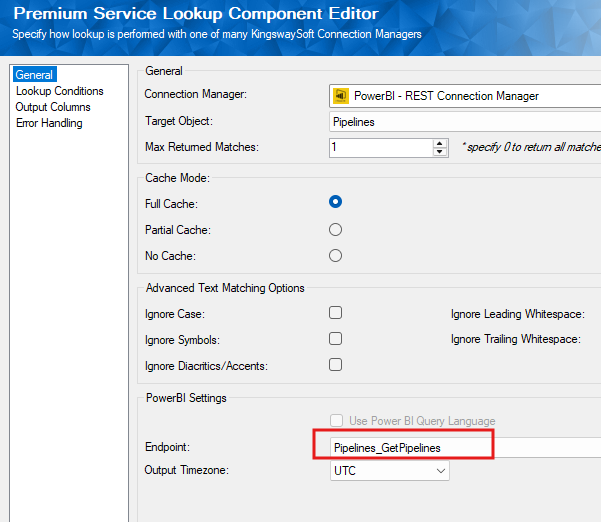Click the Use Power BI Query Language checkbox

pyautogui.click(x=337, y=420)
